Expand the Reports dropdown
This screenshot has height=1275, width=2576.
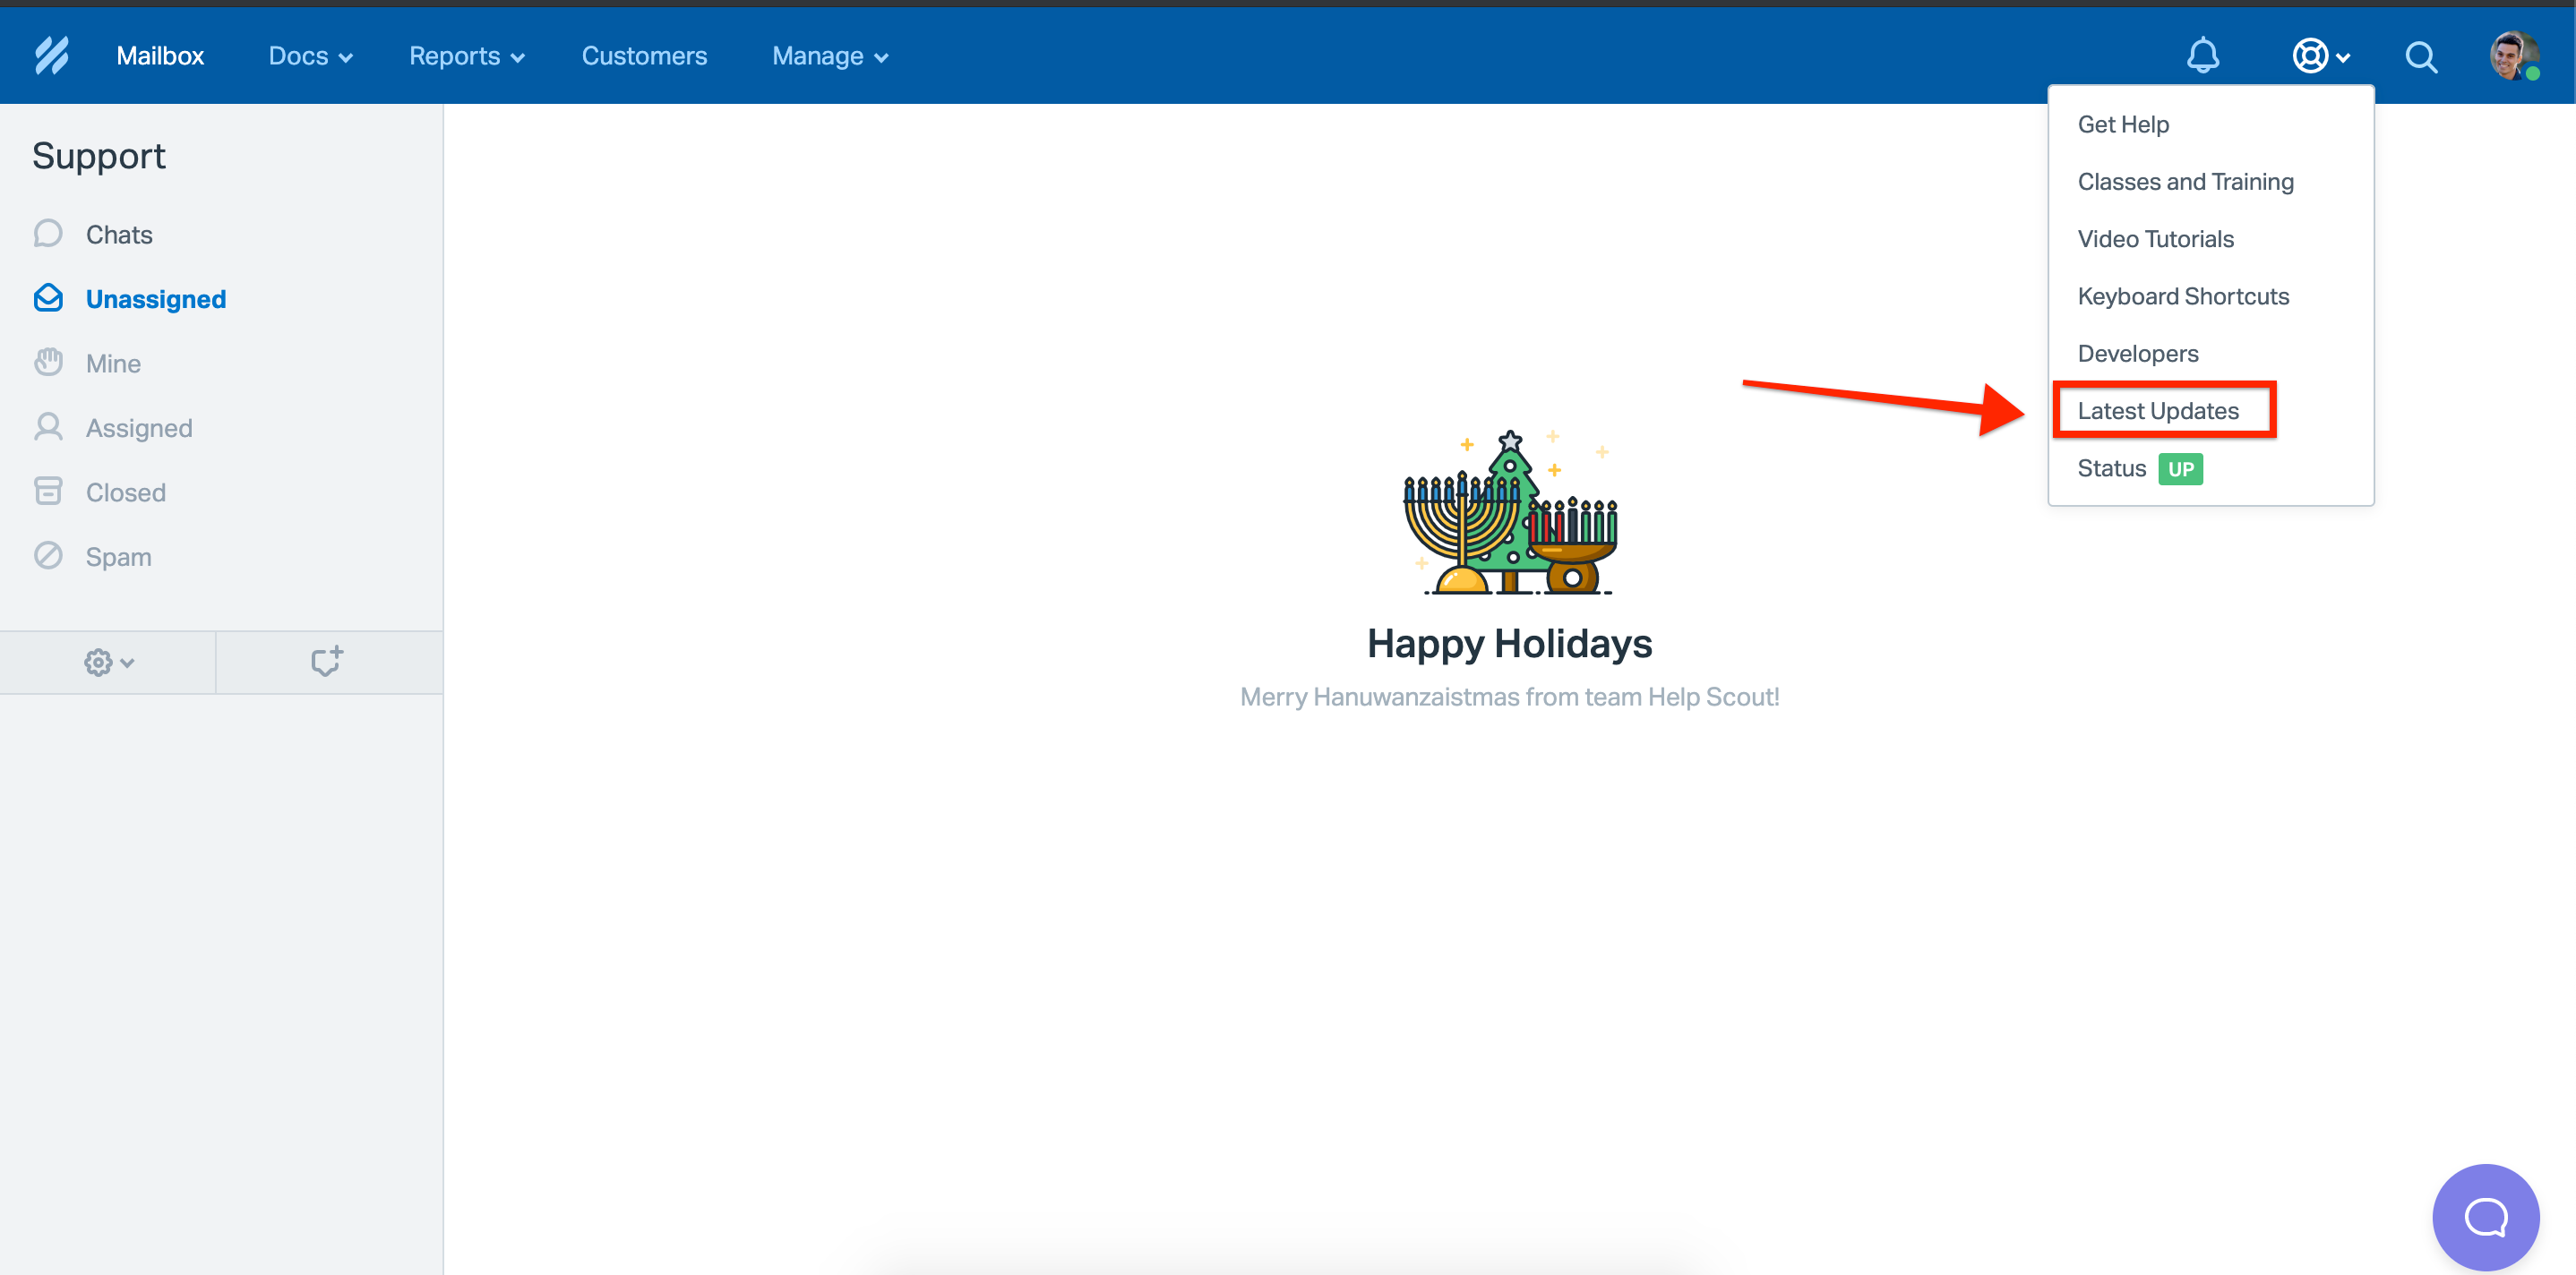466,56
